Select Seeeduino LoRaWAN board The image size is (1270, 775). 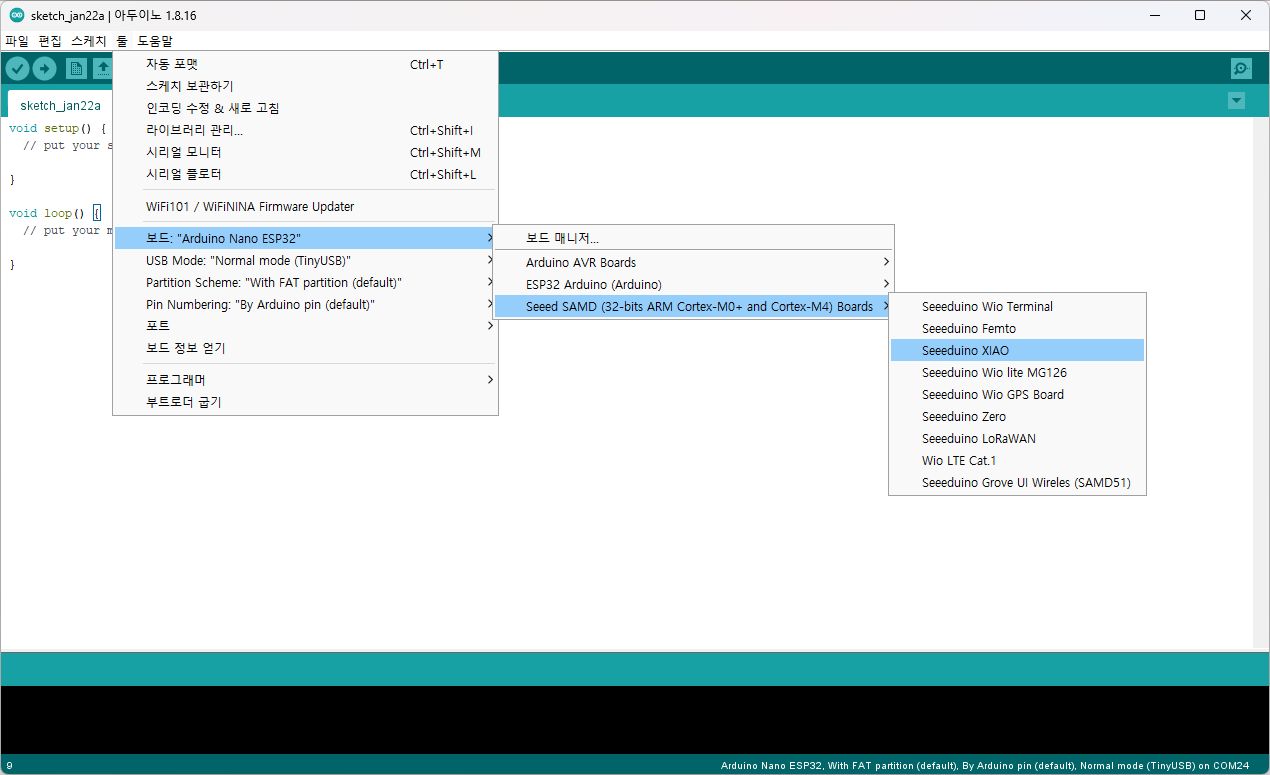coord(1017,438)
